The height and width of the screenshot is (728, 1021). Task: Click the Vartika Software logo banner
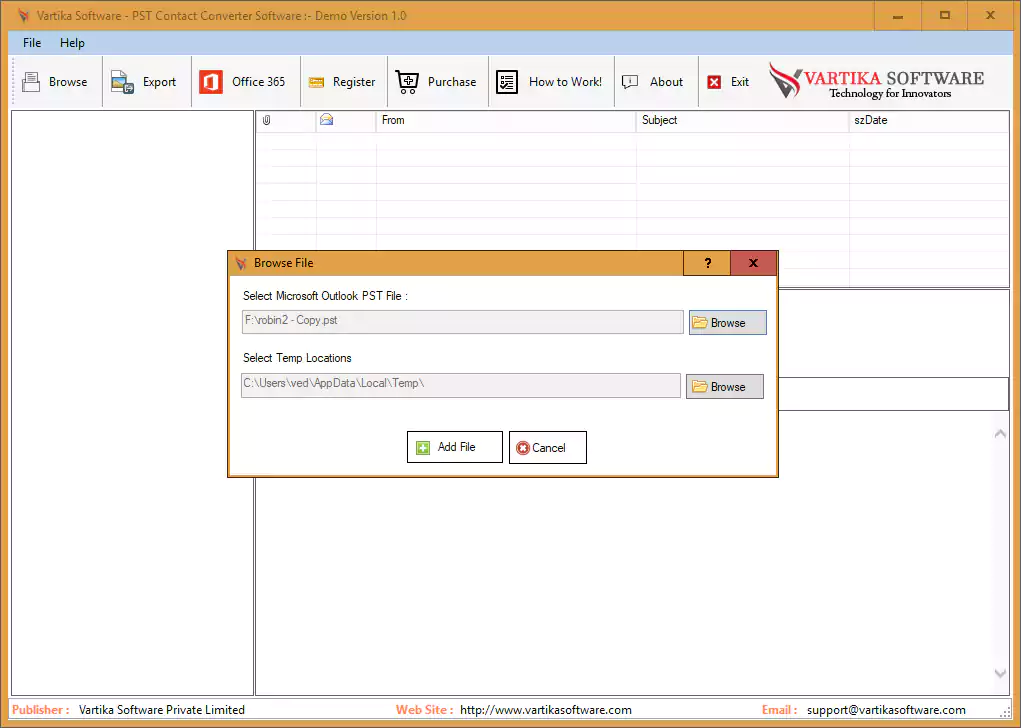(876, 81)
